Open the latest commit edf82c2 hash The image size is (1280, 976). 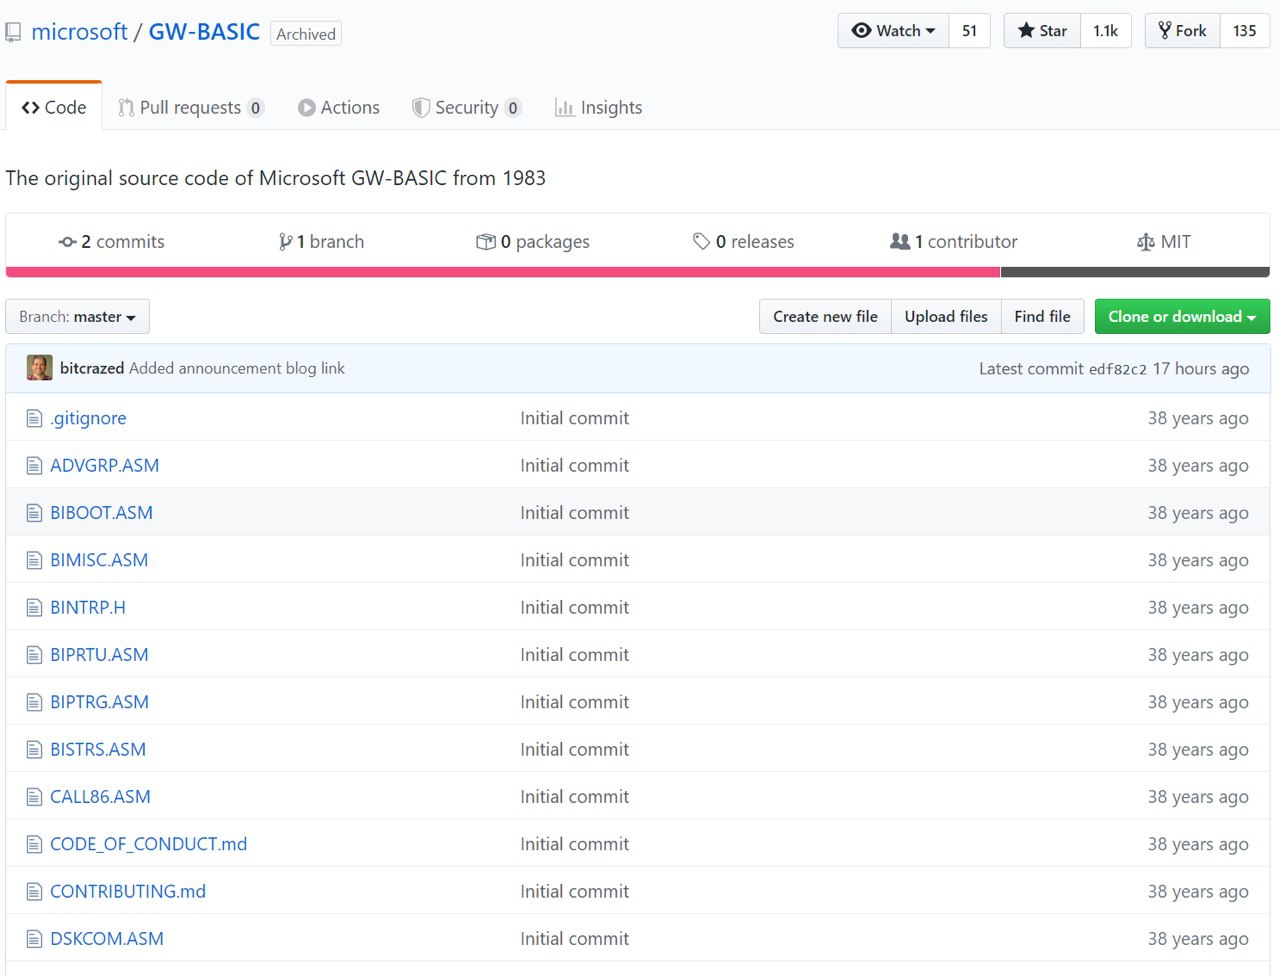1117,369
